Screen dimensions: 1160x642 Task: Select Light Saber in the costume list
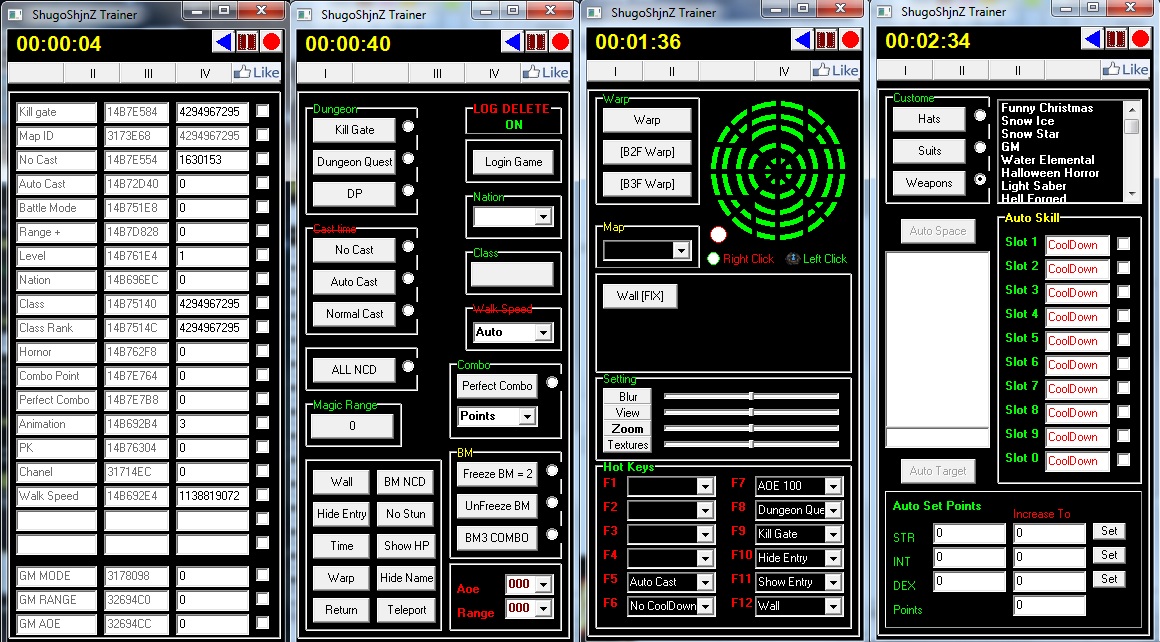(x=1033, y=186)
